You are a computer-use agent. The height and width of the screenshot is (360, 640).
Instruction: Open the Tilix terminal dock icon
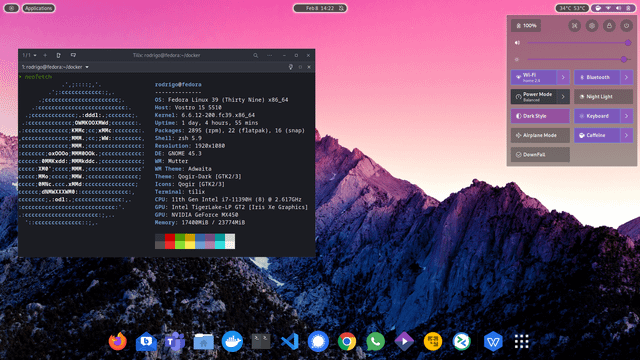tap(261, 341)
